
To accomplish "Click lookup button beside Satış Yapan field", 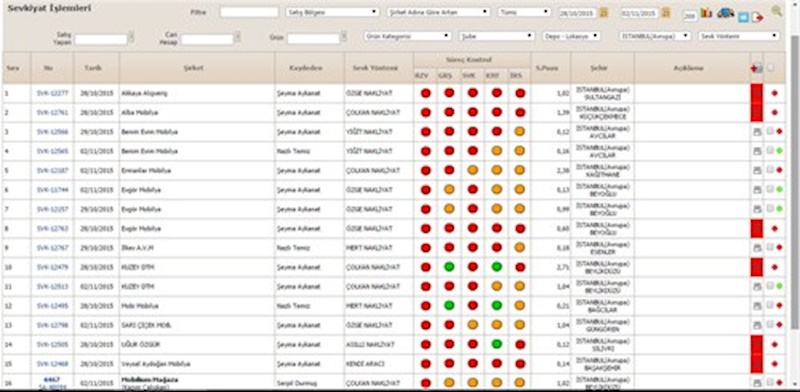I will point(131,37).
